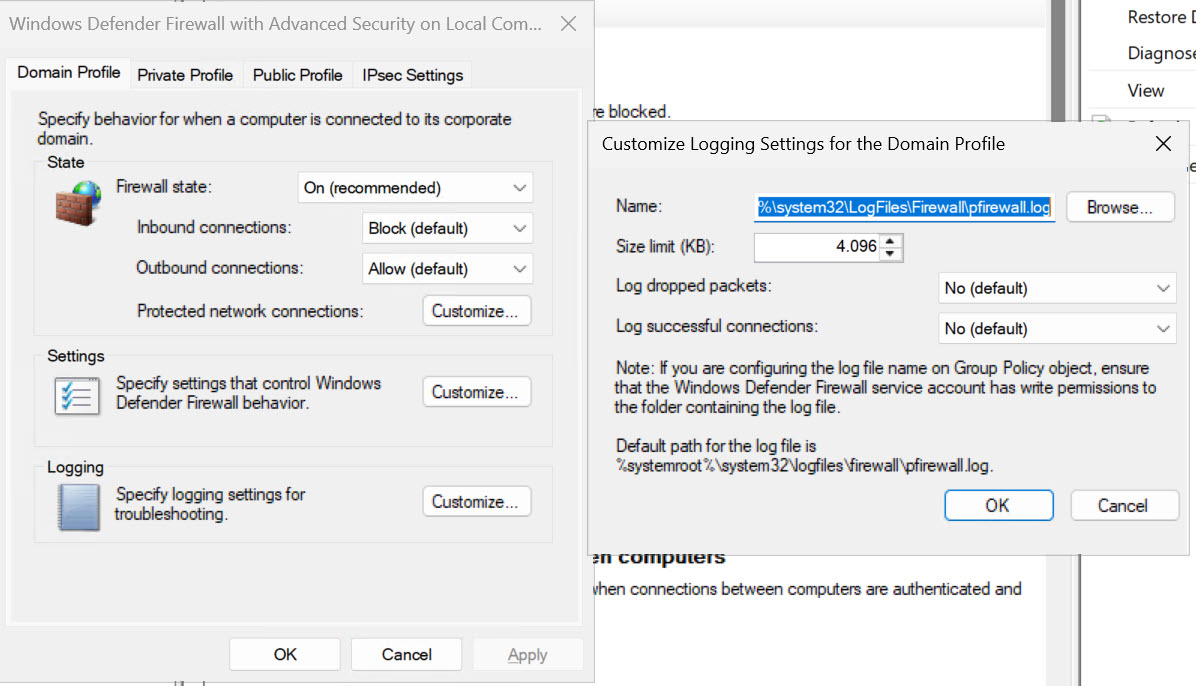
Task: Switch to the Domain Profile tab
Action: (69, 72)
